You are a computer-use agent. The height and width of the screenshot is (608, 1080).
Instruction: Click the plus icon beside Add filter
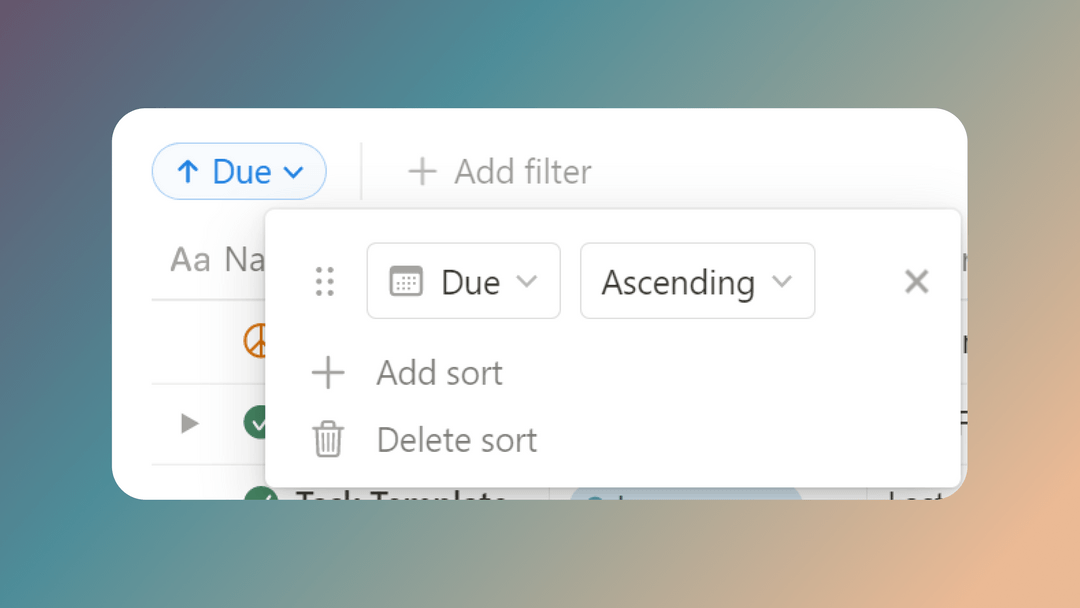tap(422, 171)
